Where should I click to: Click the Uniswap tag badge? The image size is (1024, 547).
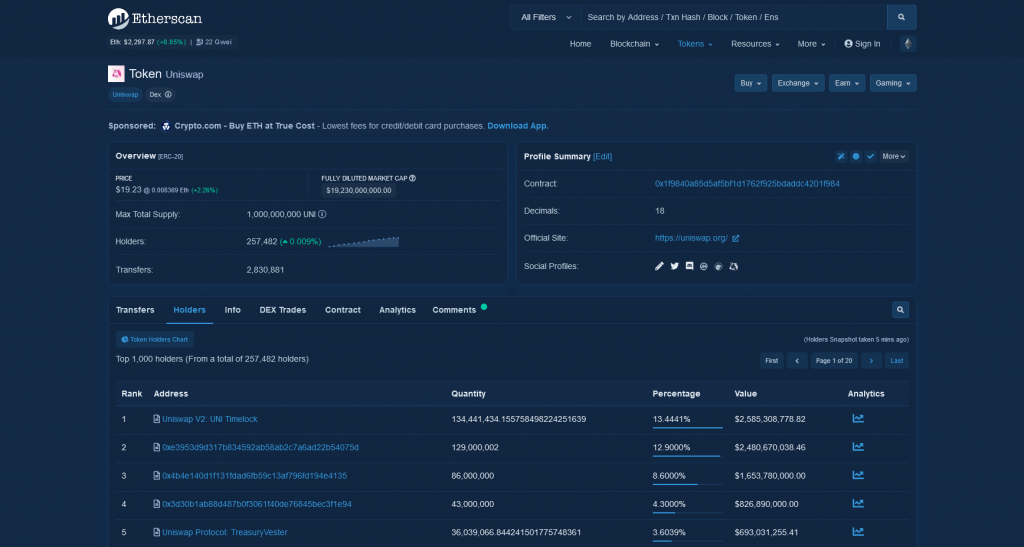[x=125, y=95]
